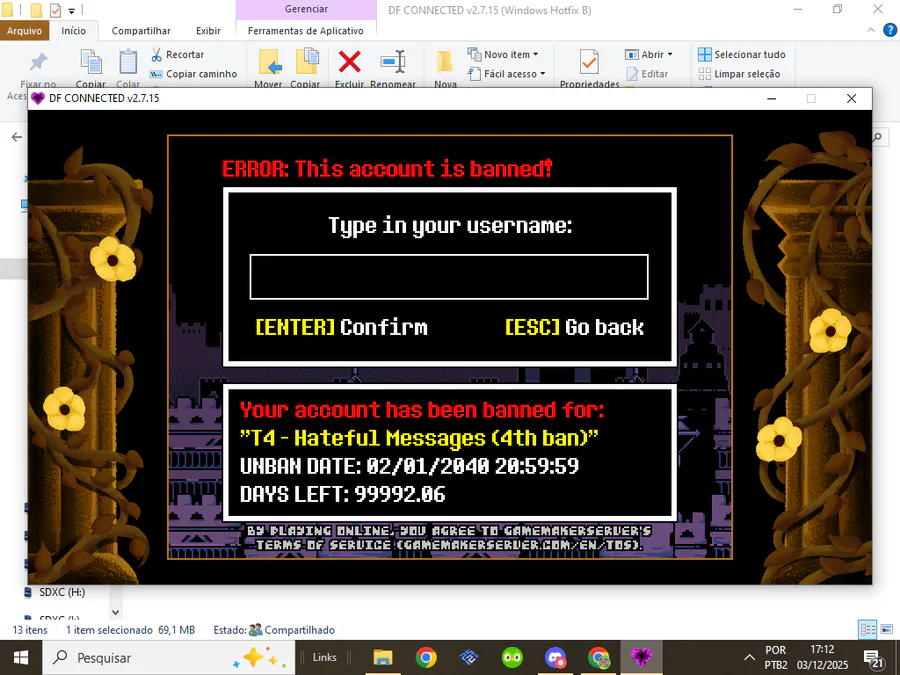Open the Novo item dropdown
Screen dimensions: 900x675
coord(503,55)
